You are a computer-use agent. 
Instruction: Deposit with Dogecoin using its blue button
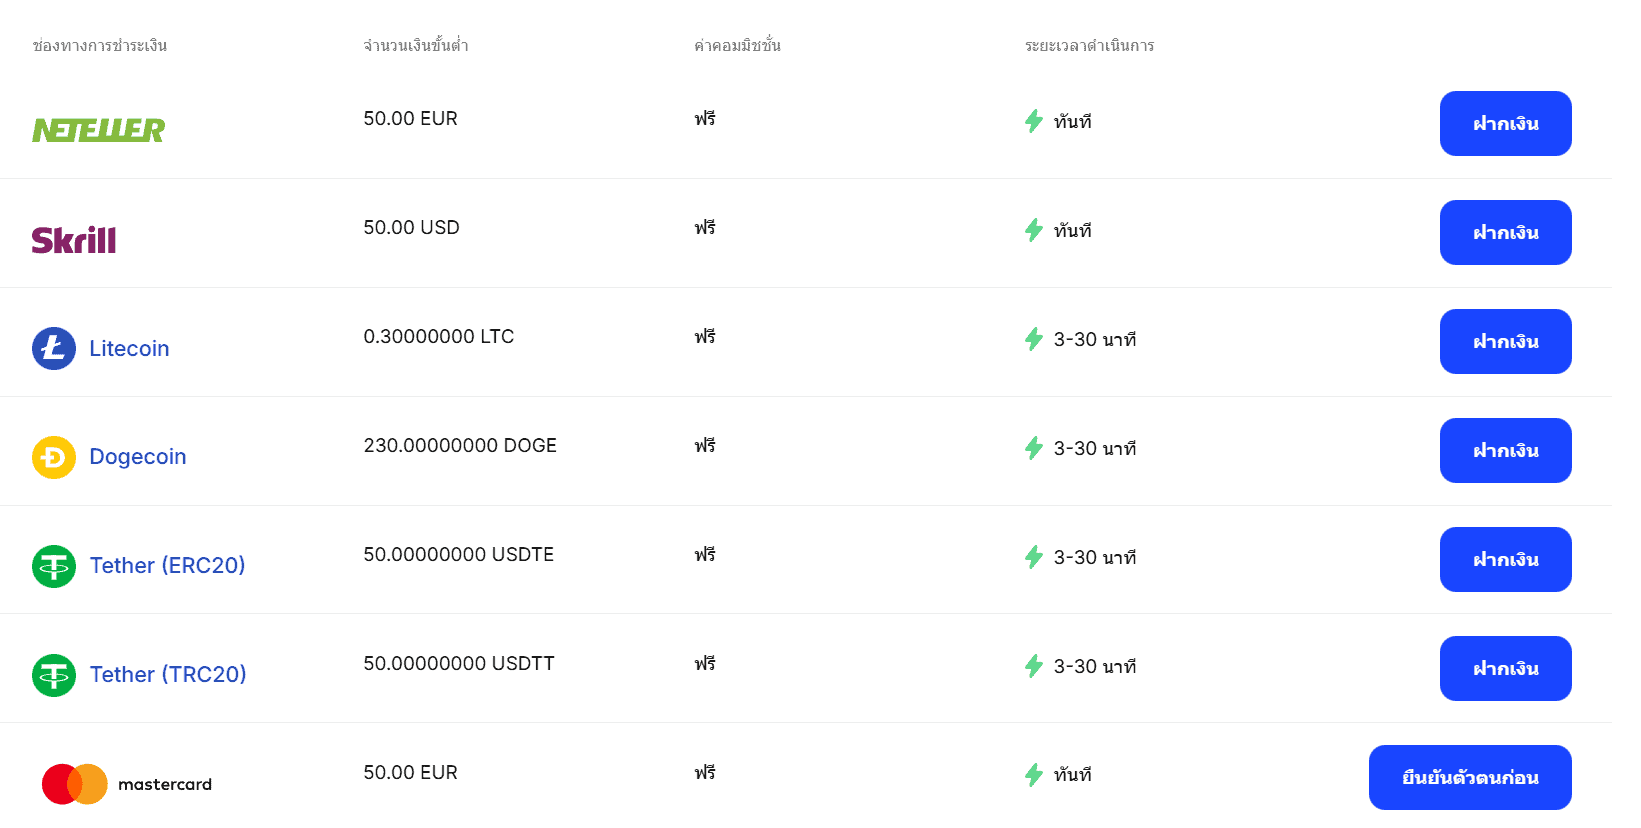(x=1505, y=450)
